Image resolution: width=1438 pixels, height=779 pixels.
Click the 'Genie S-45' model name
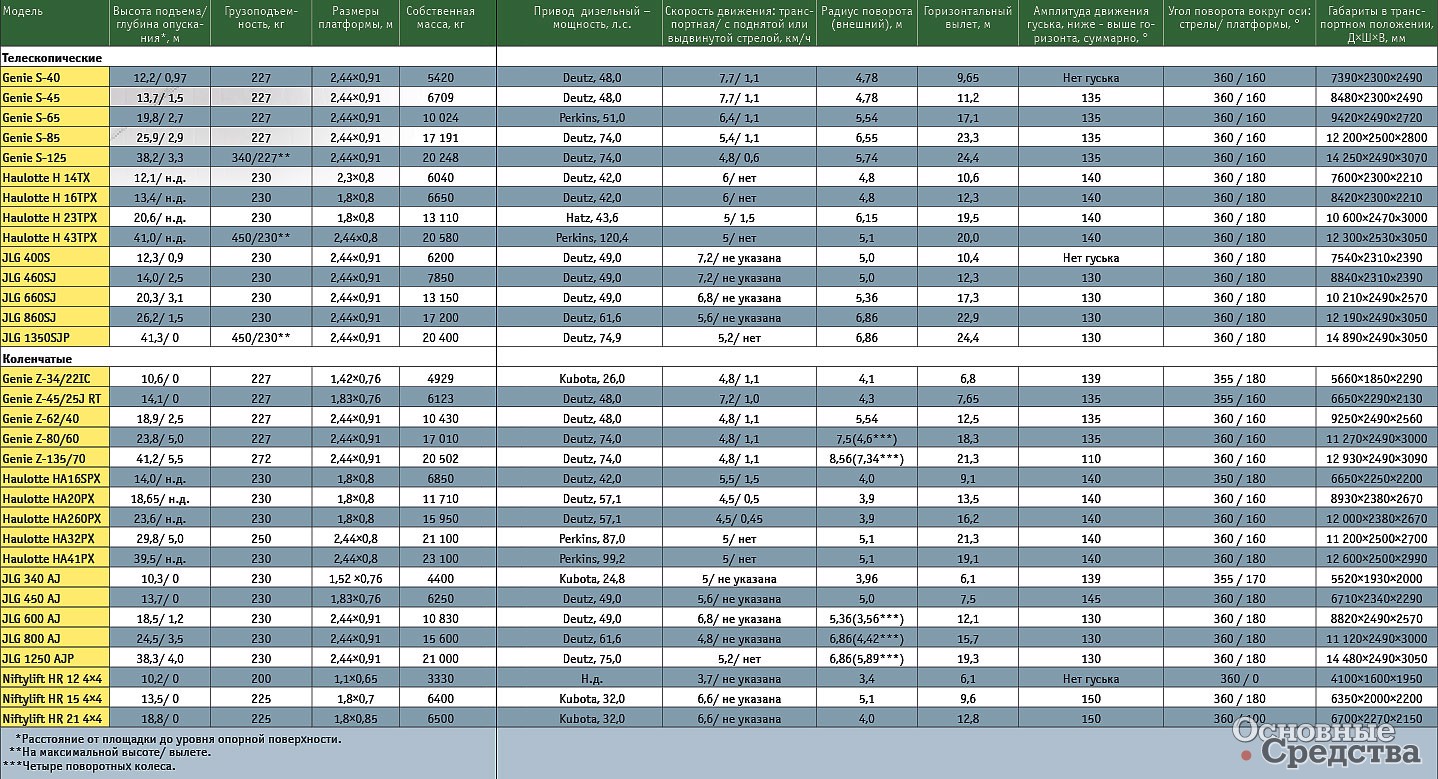point(31,97)
